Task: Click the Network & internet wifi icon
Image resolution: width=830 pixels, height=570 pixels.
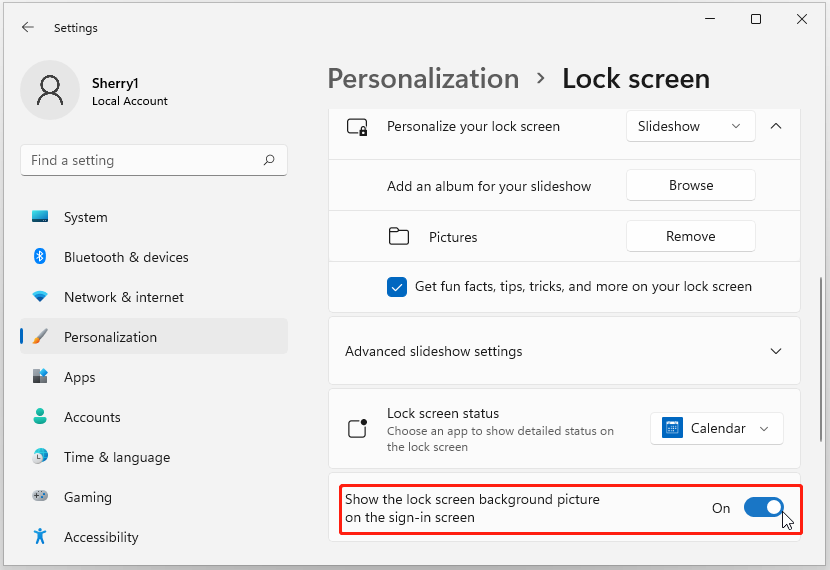Action: 40,297
